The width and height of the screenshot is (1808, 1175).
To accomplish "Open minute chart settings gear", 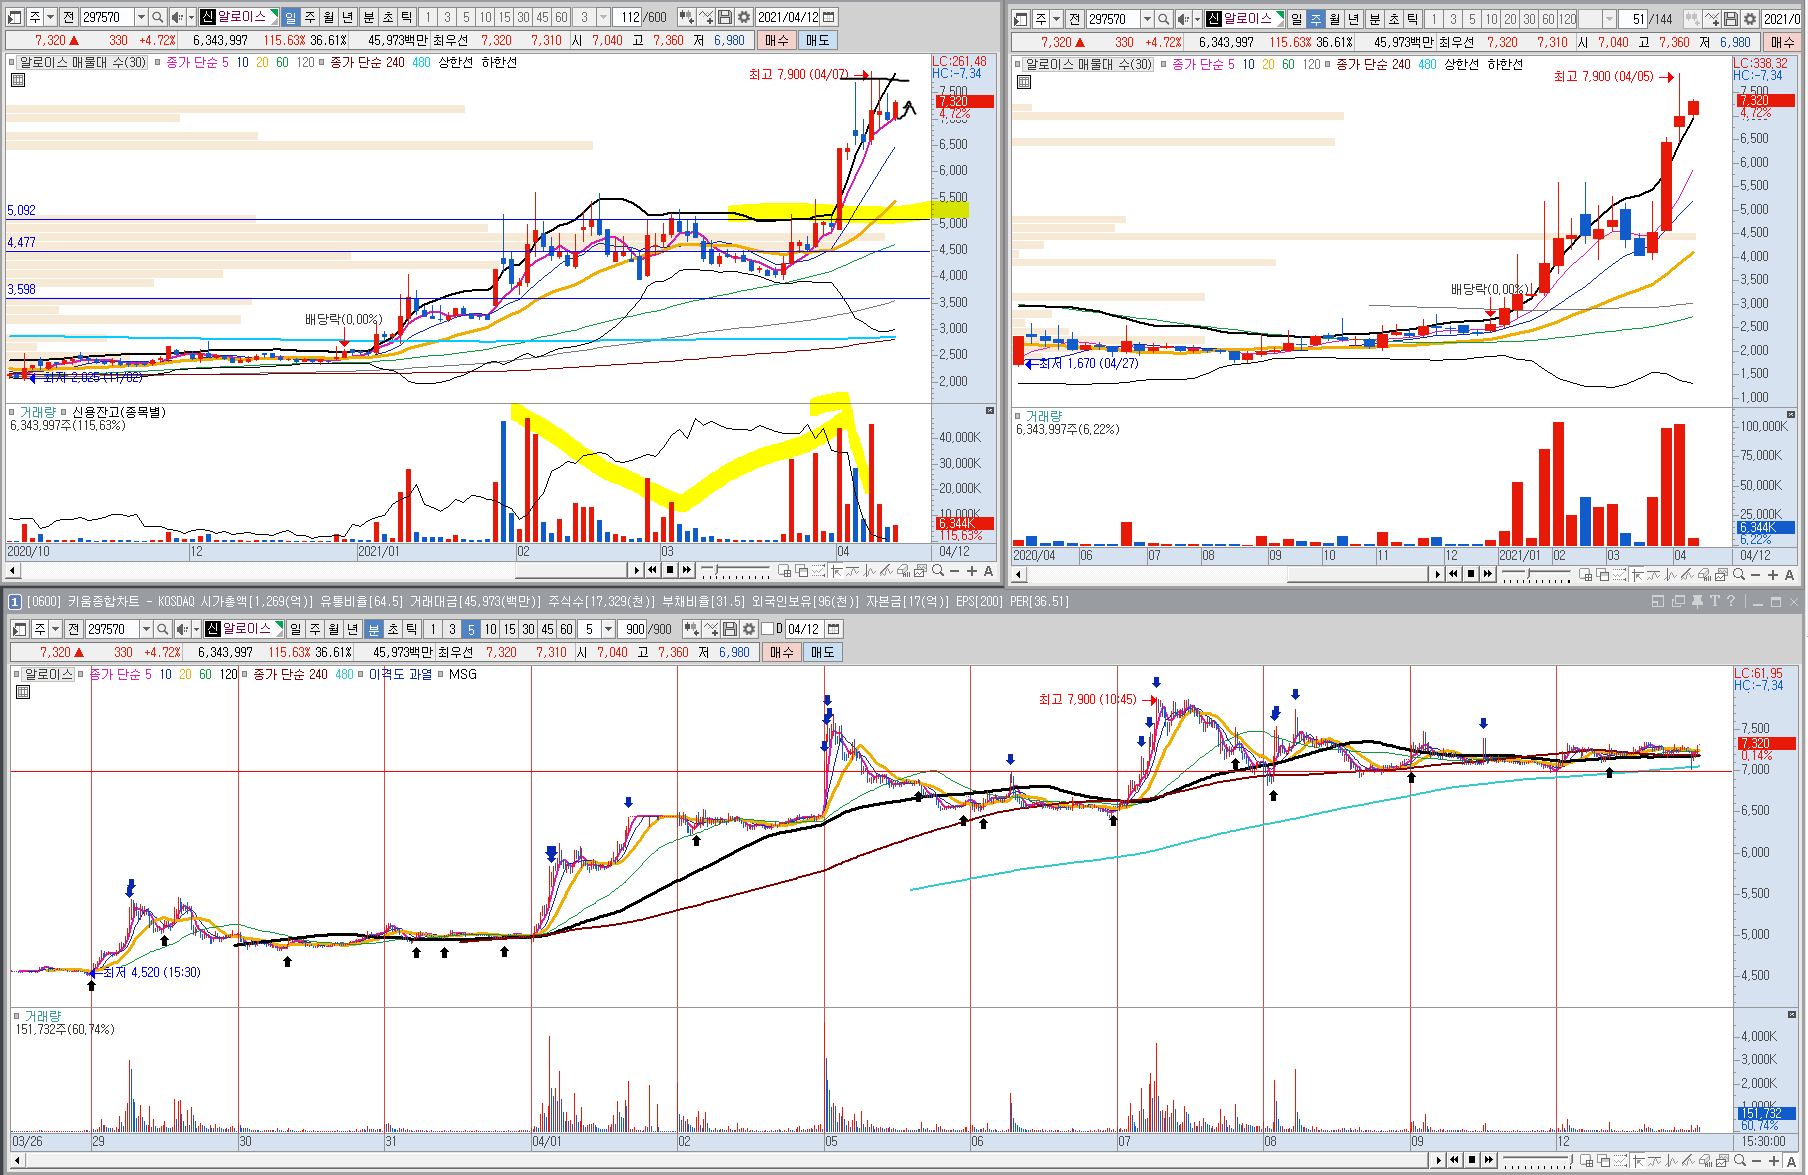I will click(749, 629).
